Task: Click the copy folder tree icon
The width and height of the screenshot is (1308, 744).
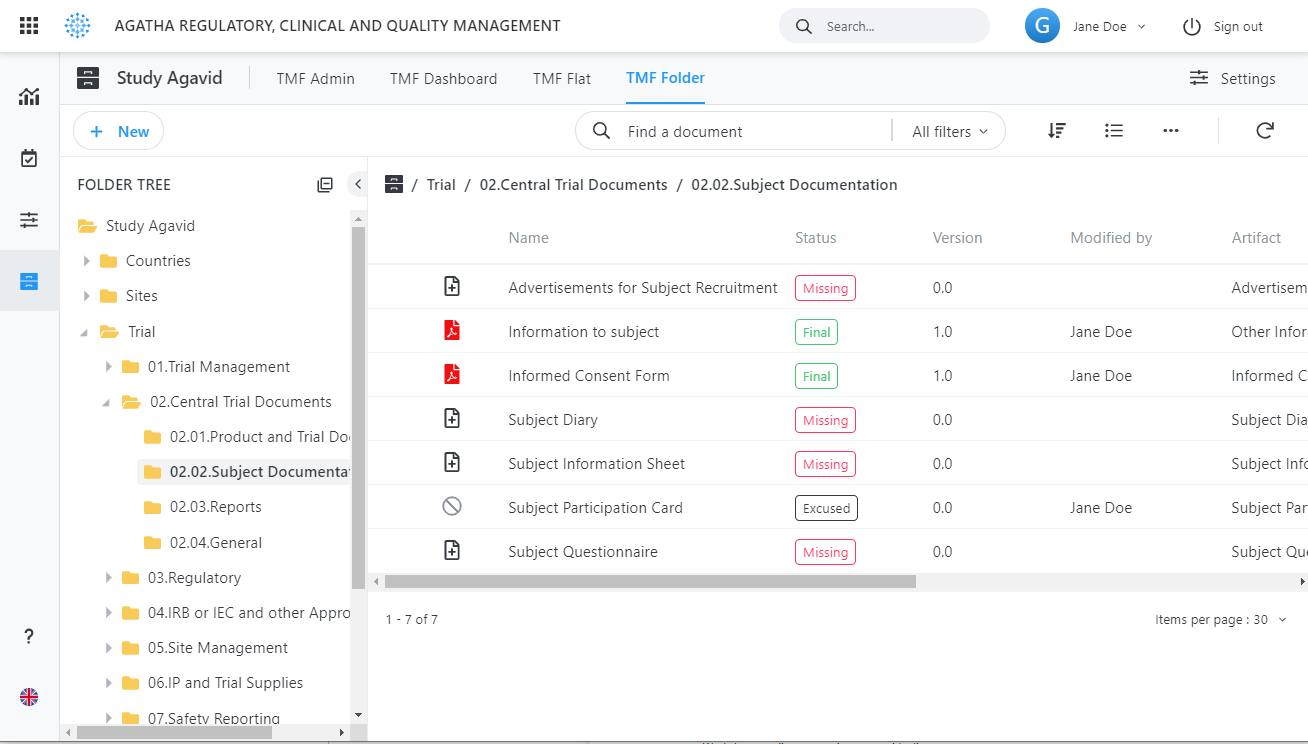Action: point(325,184)
